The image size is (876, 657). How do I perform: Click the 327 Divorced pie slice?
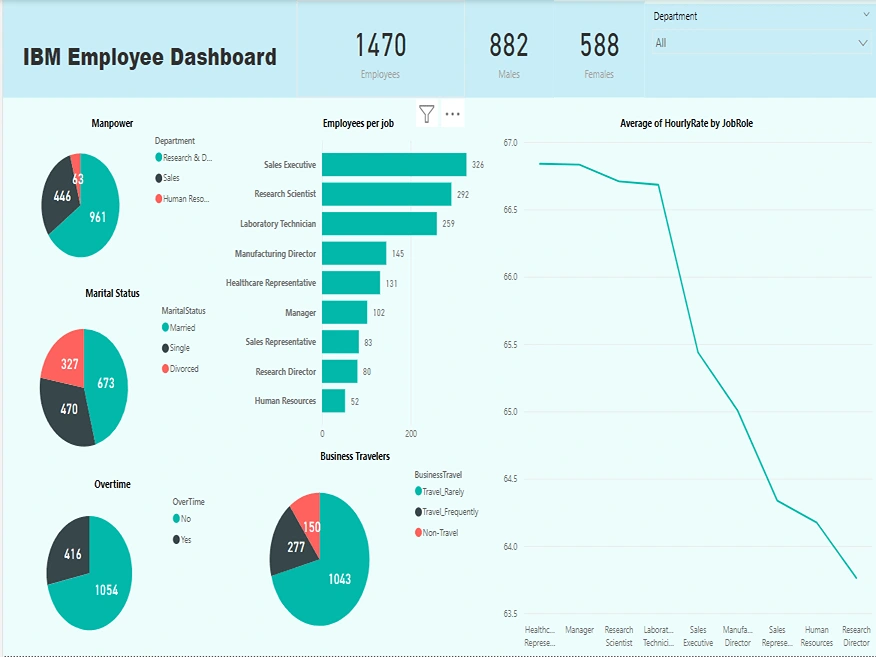66,360
